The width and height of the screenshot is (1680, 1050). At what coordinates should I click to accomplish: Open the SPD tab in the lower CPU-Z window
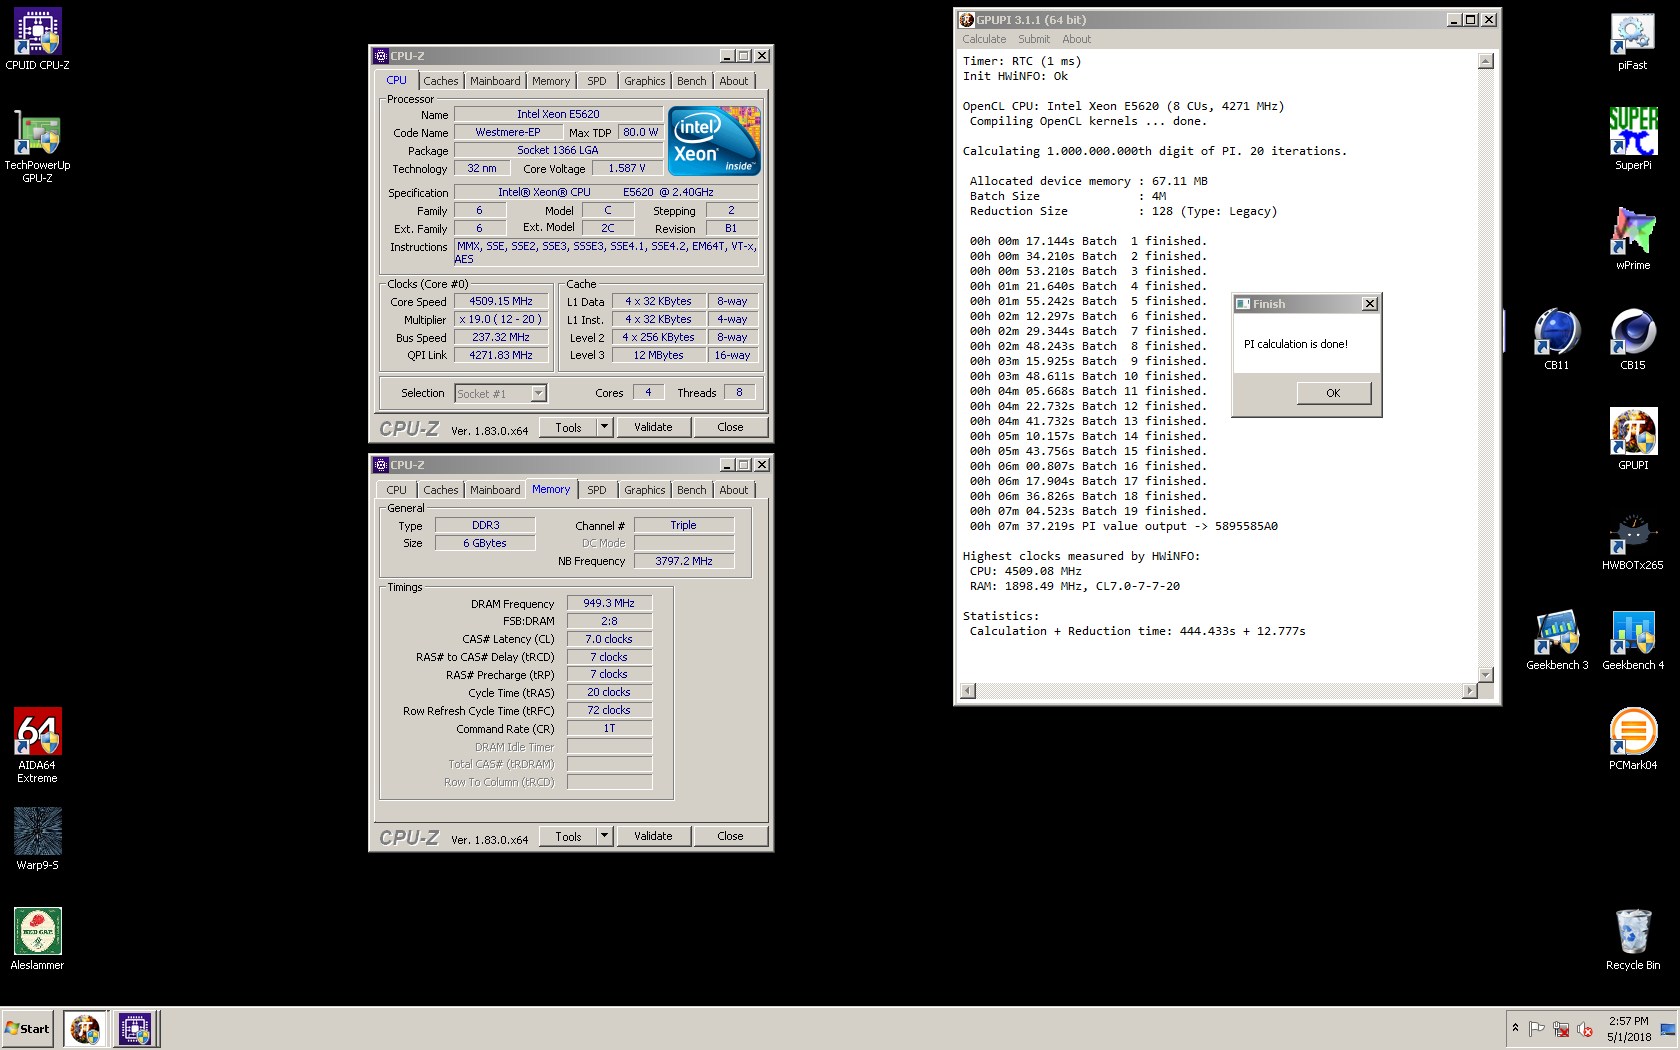point(597,490)
